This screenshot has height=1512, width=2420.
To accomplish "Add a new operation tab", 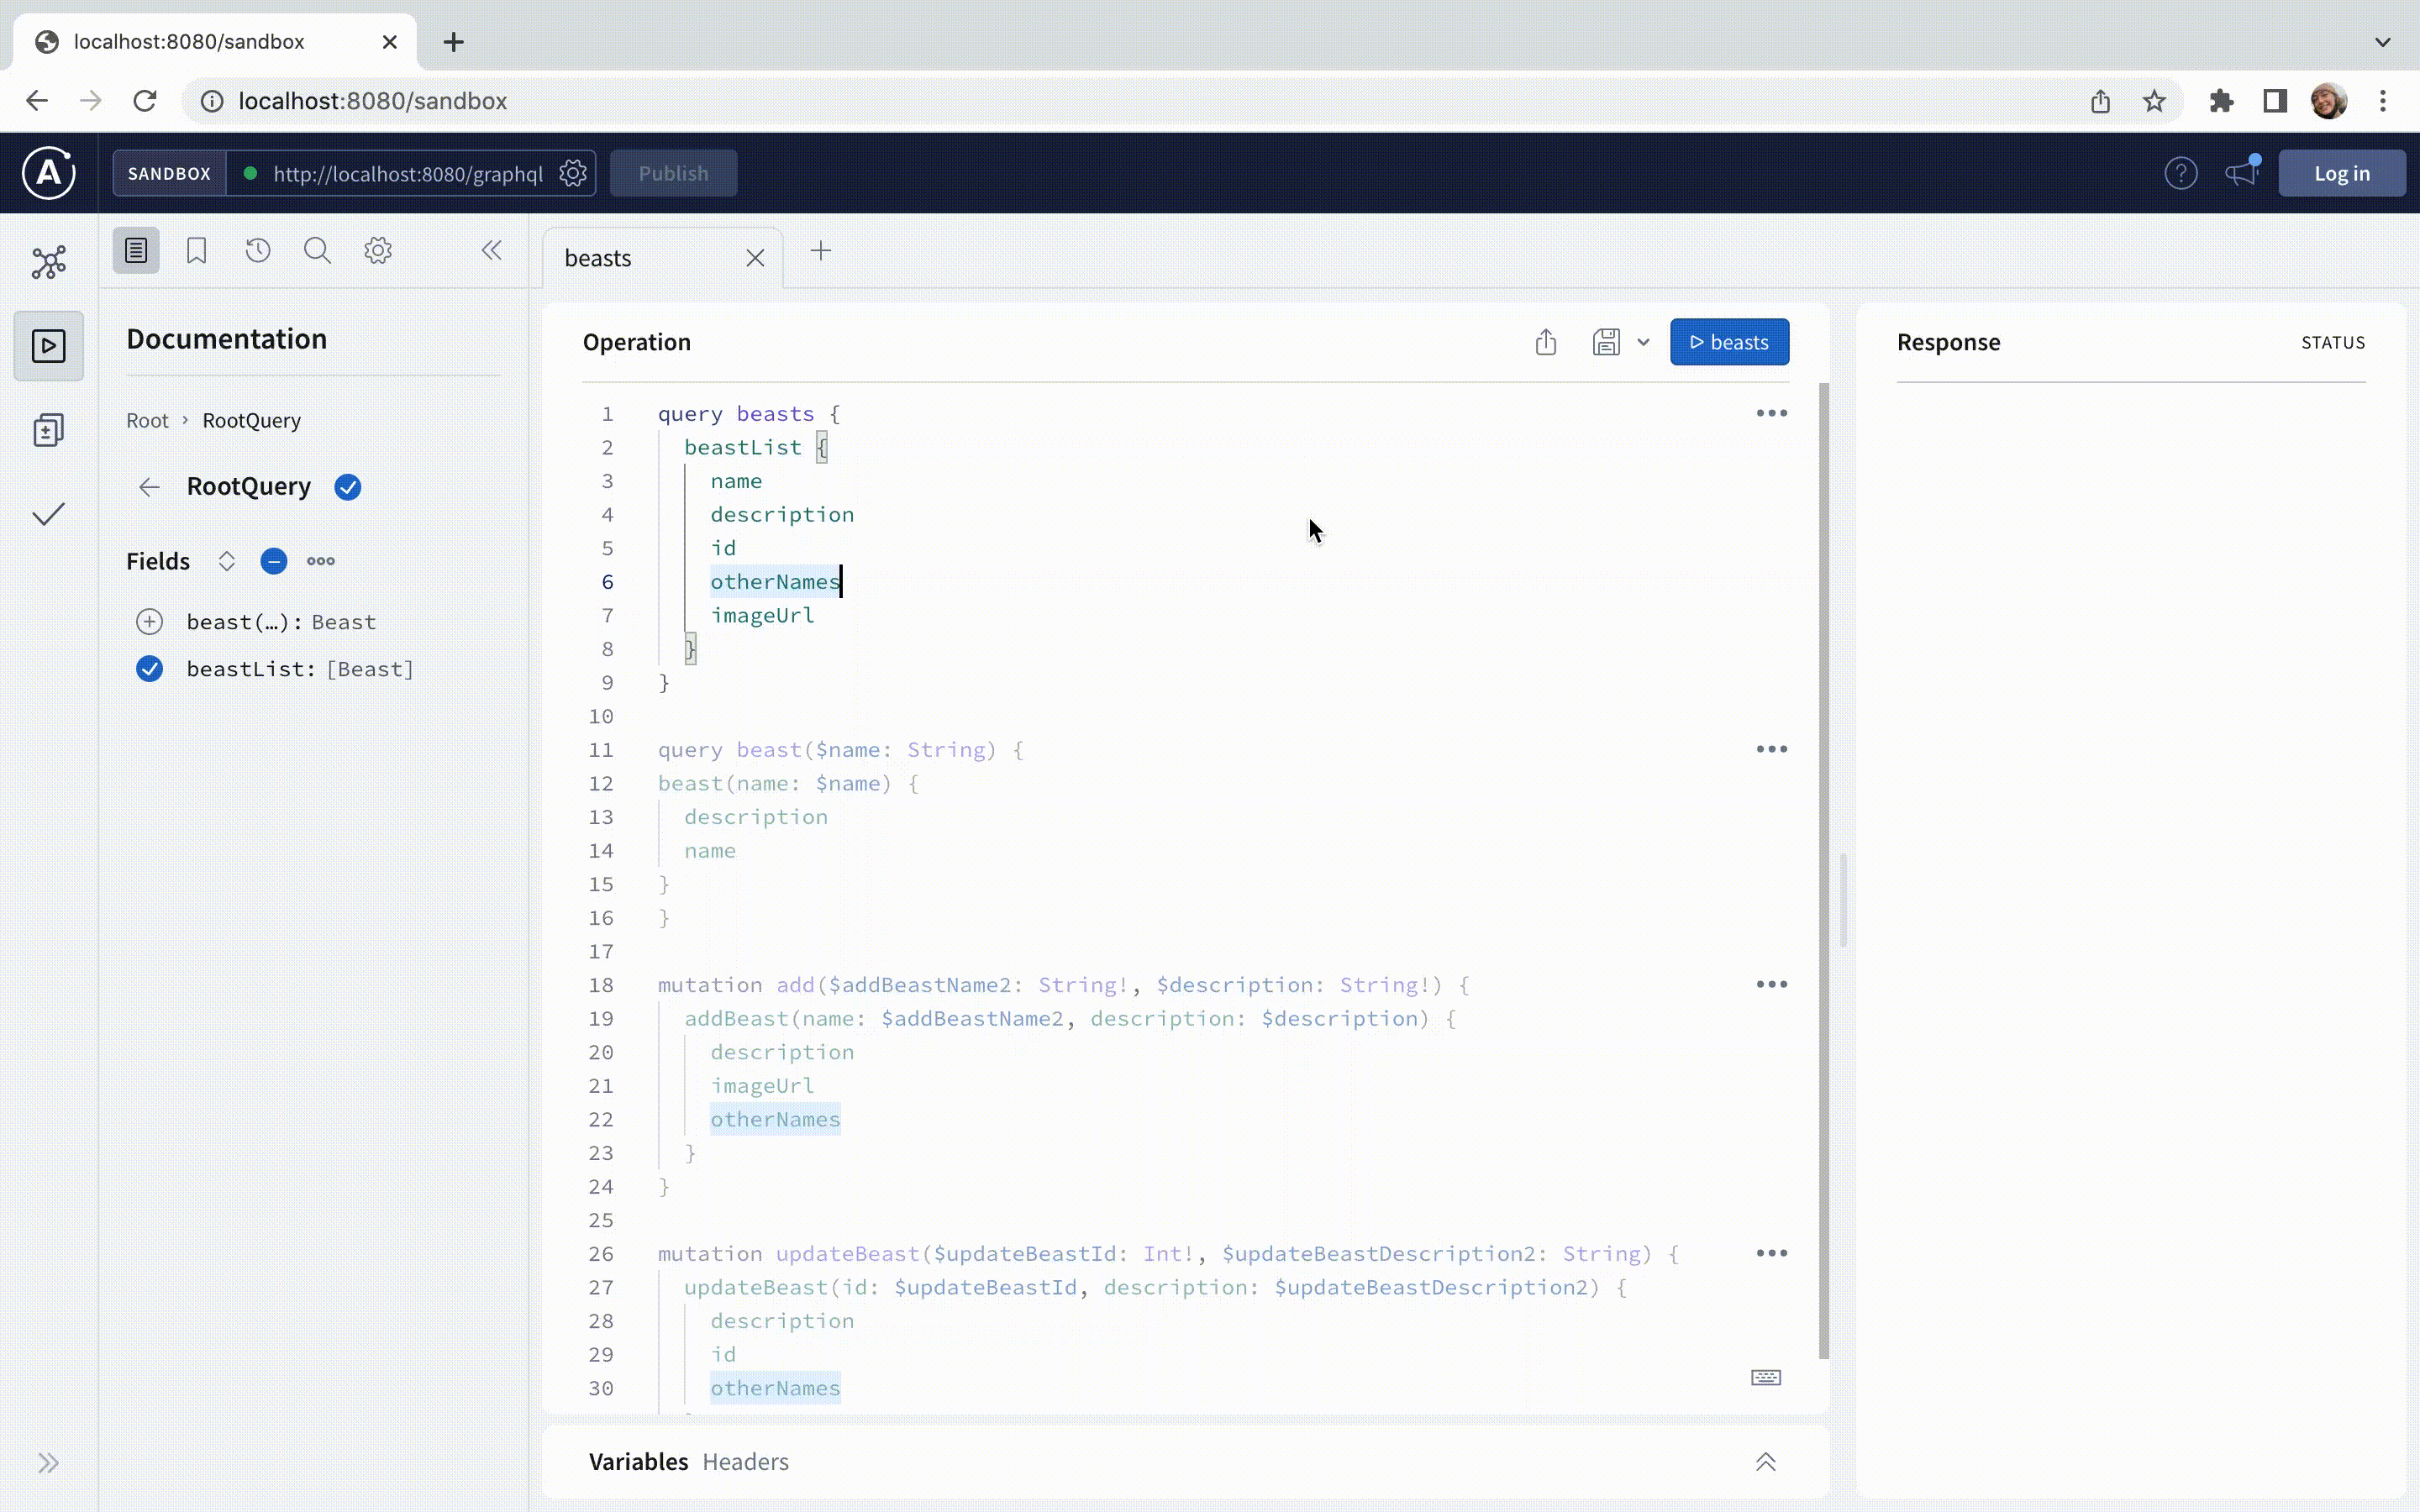I will point(821,251).
